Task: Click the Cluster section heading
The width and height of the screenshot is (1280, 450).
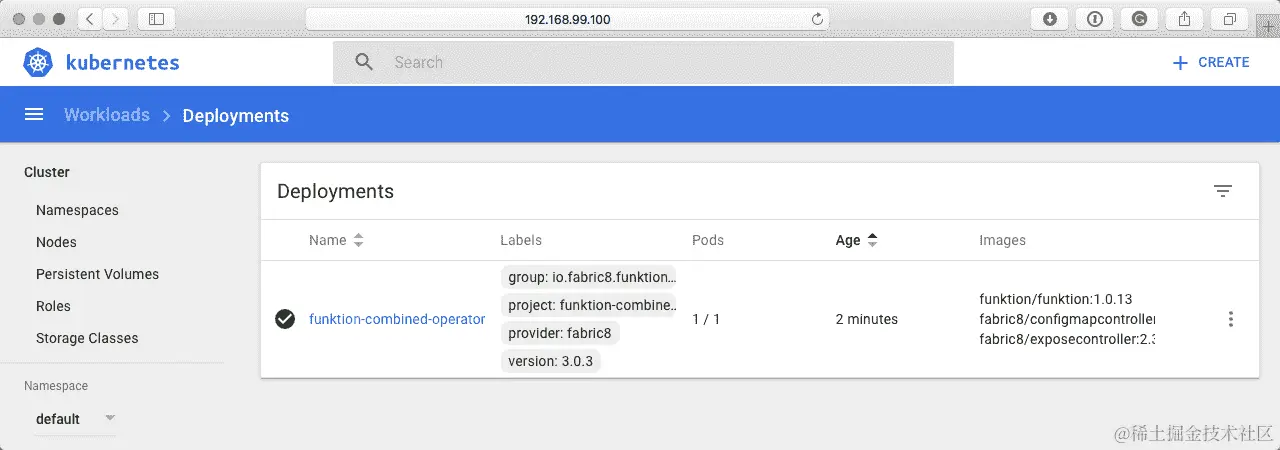Action: pos(47,172)
